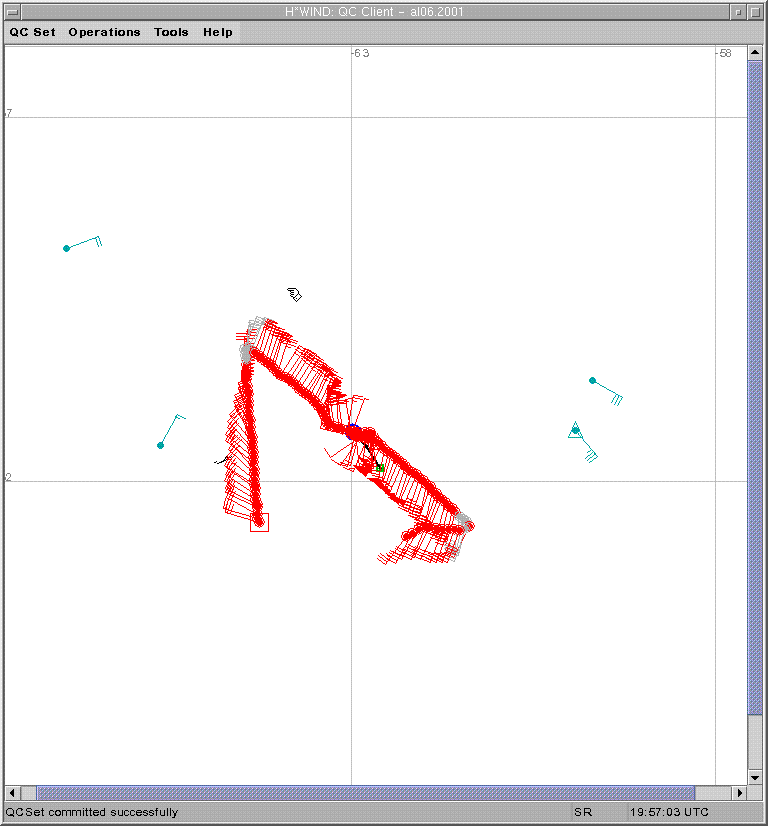Open the Tools menu
The height and width of the screenshot is (826, 768).
(171, 32)
